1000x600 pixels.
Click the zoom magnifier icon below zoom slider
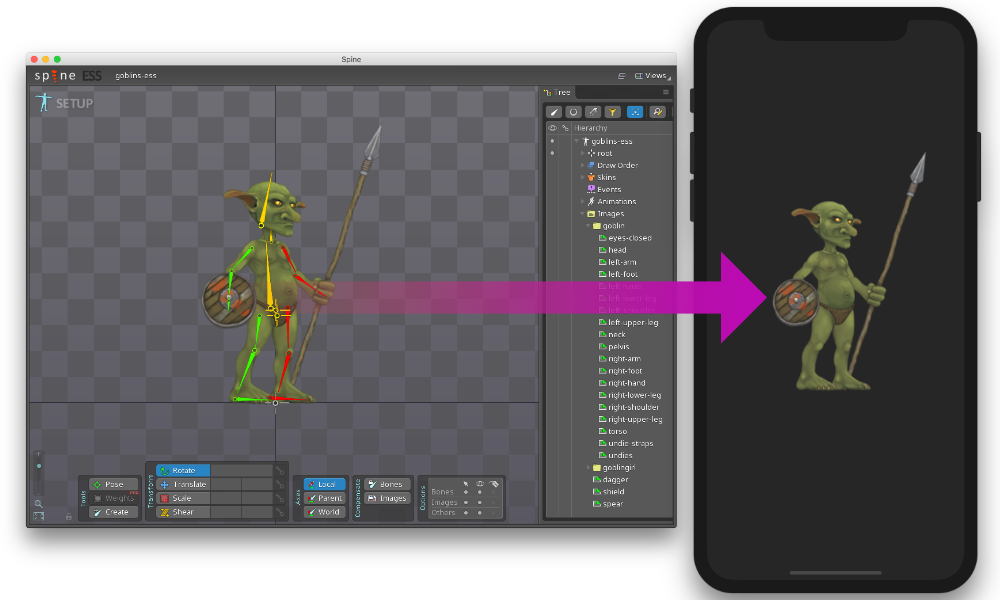tap(38, 504)
